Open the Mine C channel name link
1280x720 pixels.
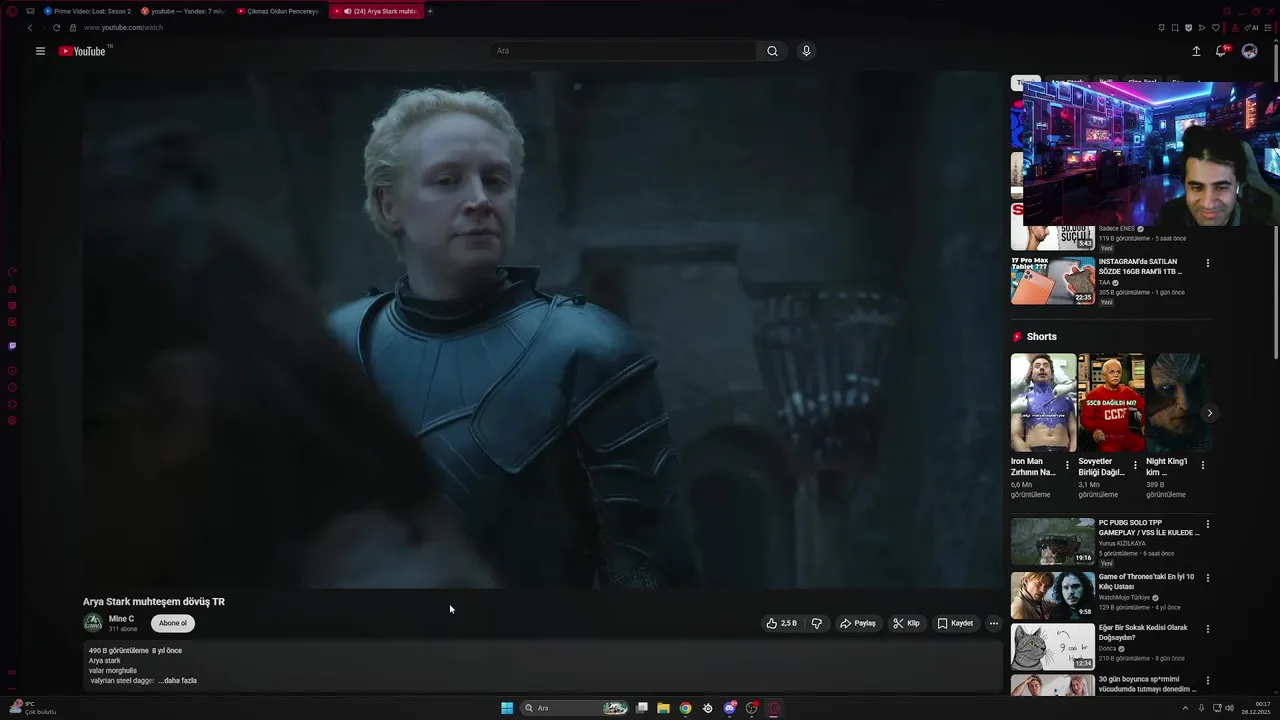(x=121, y=619)
